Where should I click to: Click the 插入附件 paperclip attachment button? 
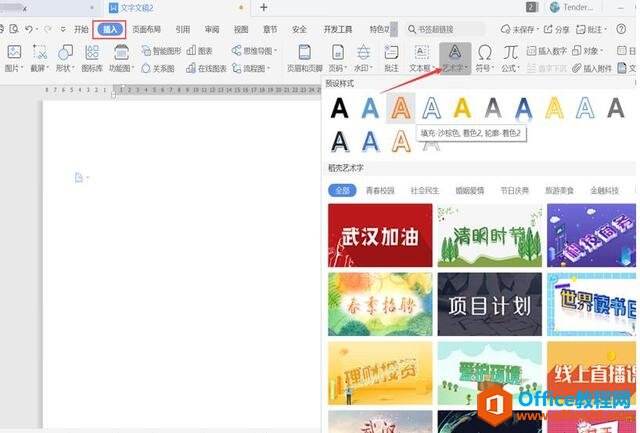tap(592, 68)
